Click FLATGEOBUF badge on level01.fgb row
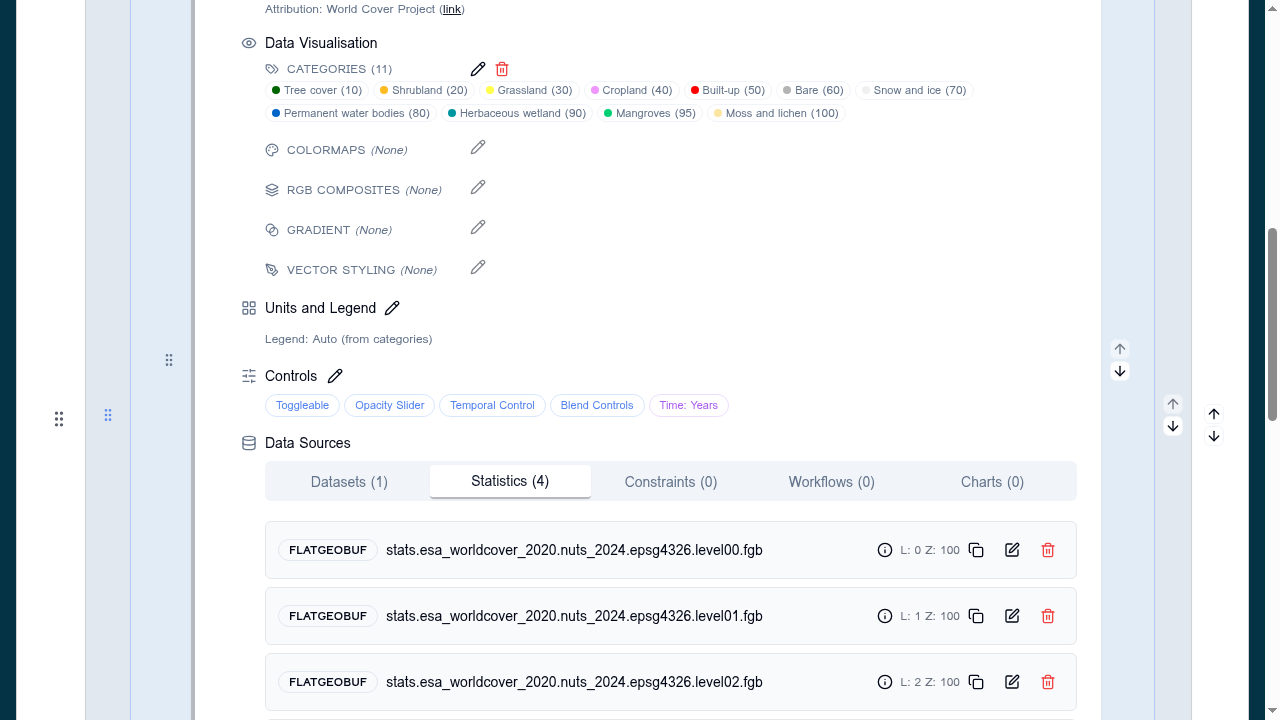The width and height of the screenshot is (1280, 720). pos(328,616)
